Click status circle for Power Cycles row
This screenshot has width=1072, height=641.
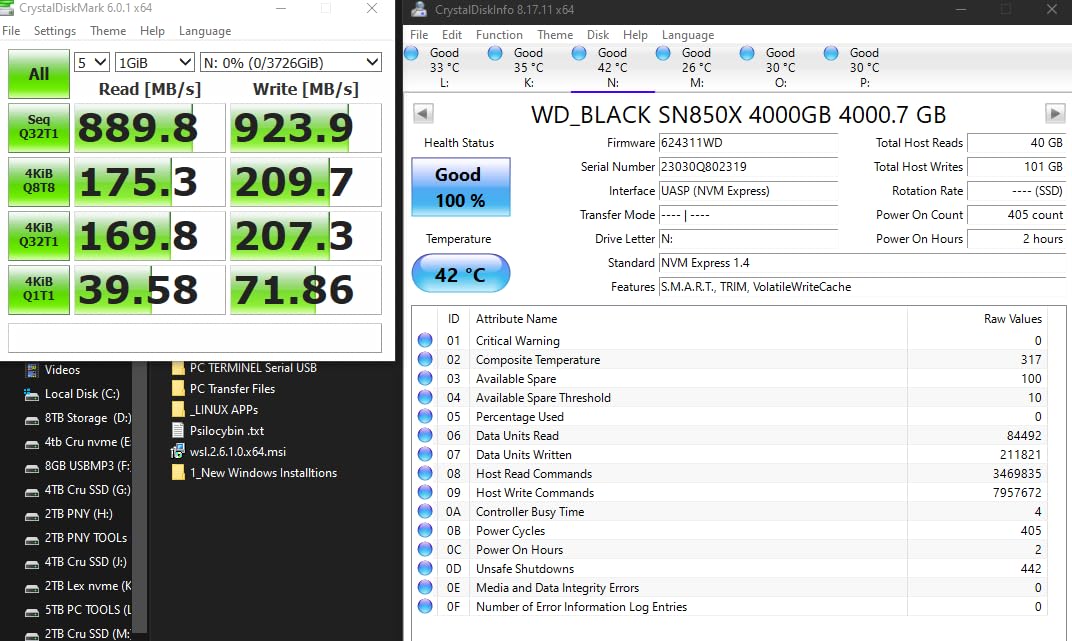[425, 530]
